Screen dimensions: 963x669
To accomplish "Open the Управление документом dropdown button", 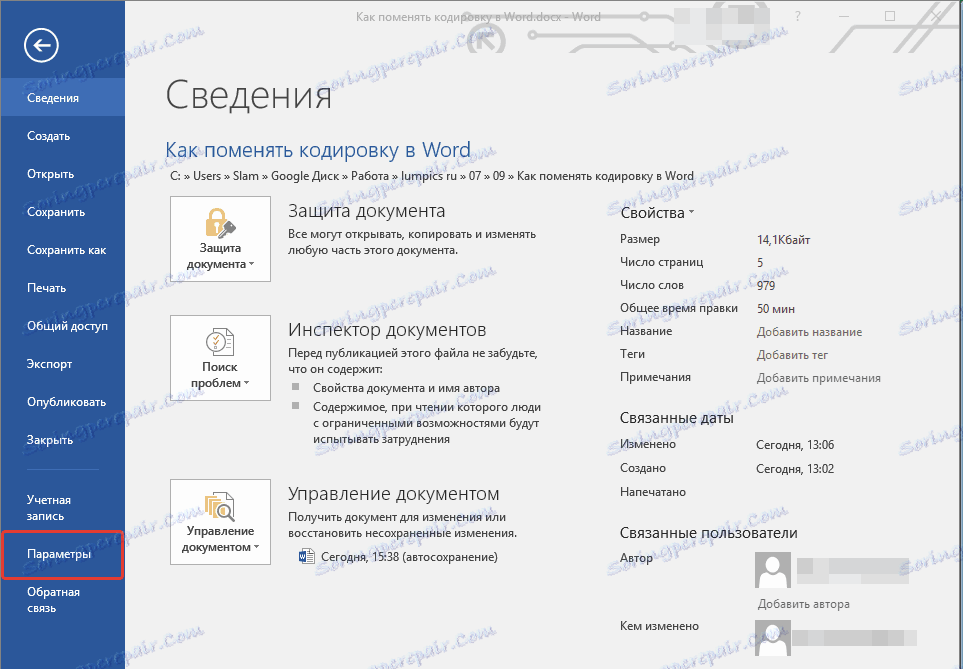I will (220, 522).
